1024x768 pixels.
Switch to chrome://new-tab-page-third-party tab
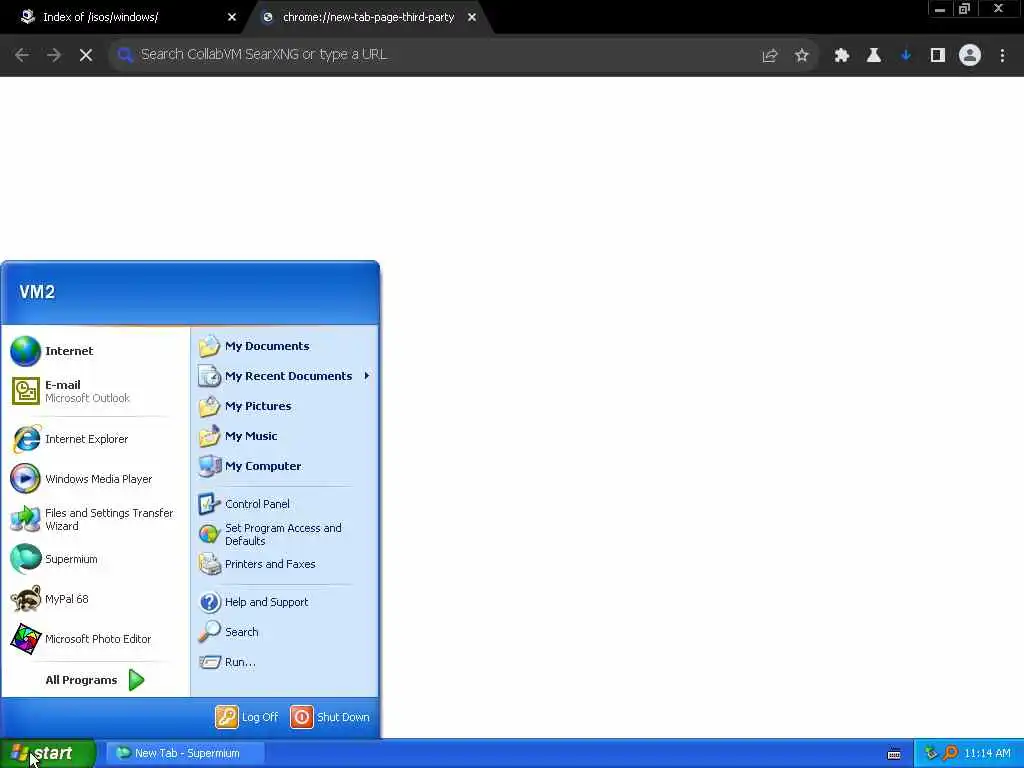[x=368, y=18]
